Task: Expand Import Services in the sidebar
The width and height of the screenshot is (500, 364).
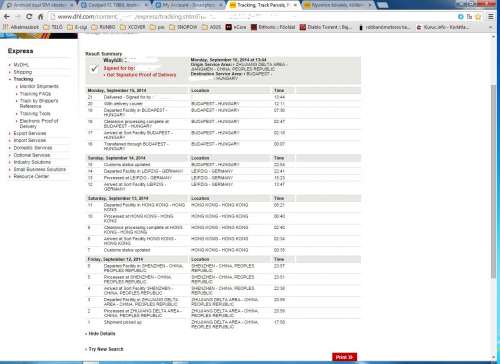Action: point(30,140)
